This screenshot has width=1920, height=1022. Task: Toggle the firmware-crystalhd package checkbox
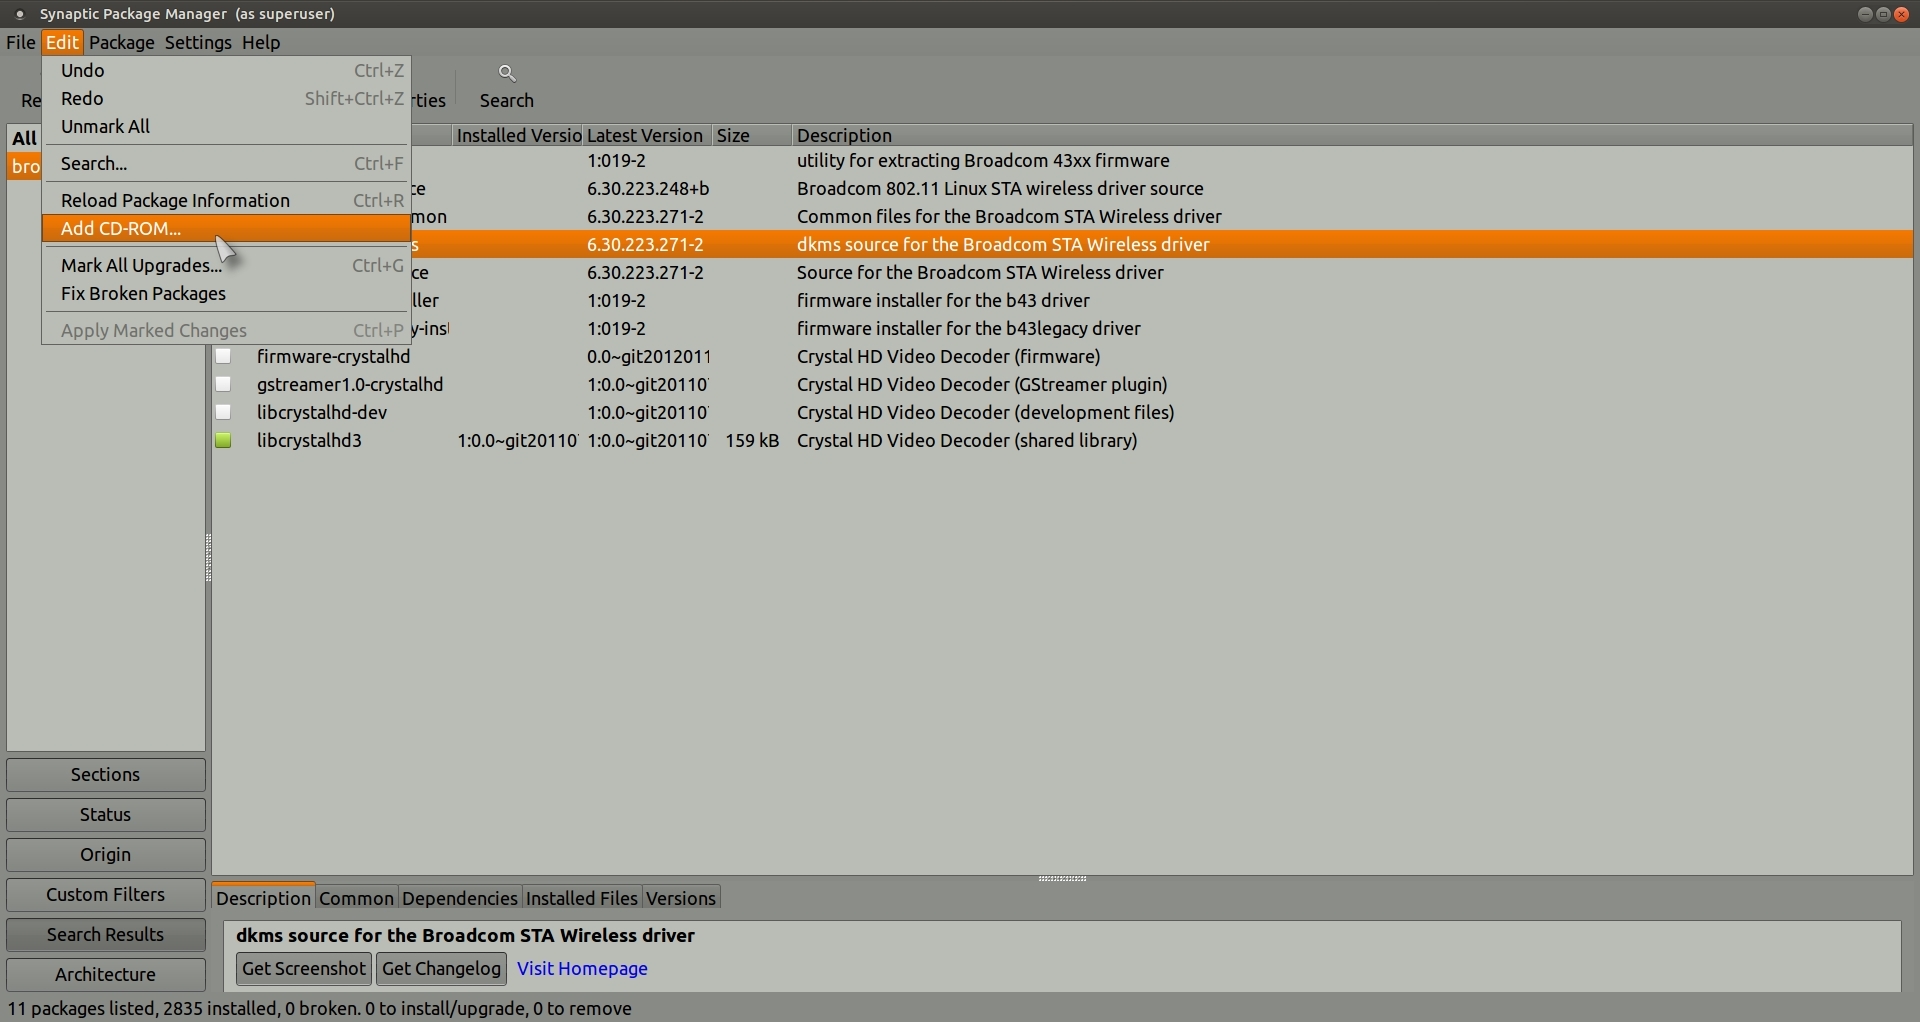224,356
